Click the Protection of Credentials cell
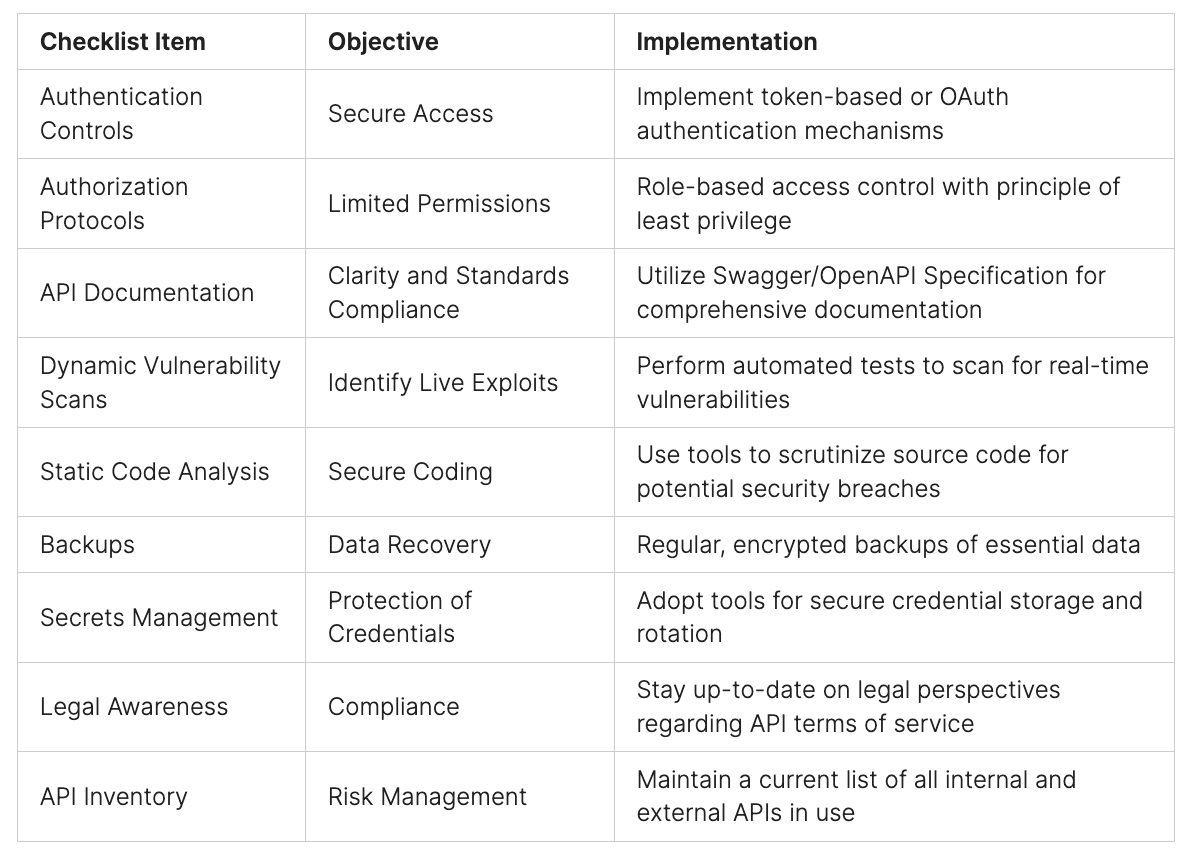Image resolution: width=1202 pixels, height=860 pixels. pyautogui.click(x=400, y=617)
